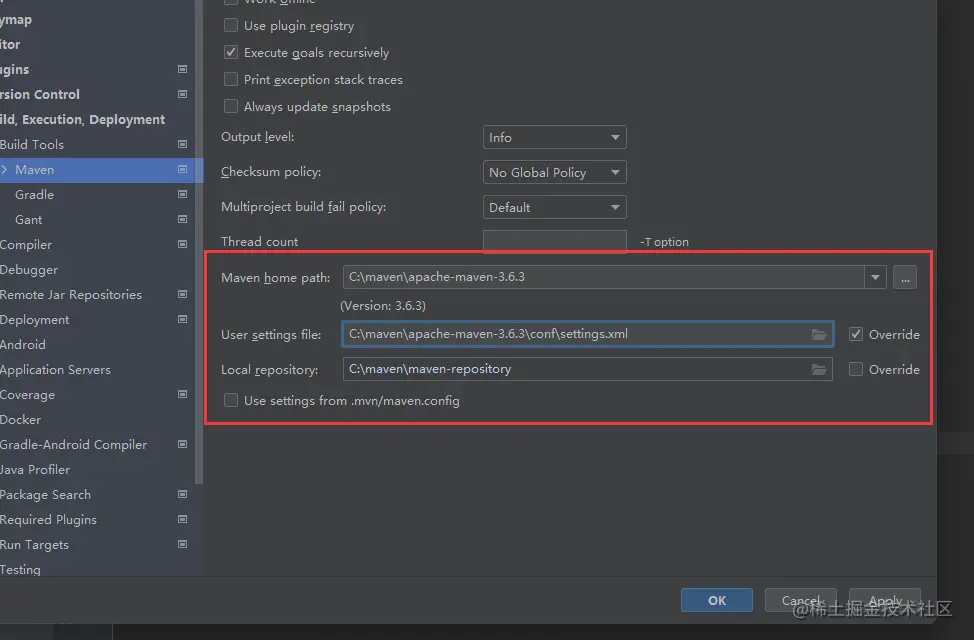The height and width of the screenshot is (640, 974).
Task: Open Build, Execution, Deployment section
Action: click(83, 119)
